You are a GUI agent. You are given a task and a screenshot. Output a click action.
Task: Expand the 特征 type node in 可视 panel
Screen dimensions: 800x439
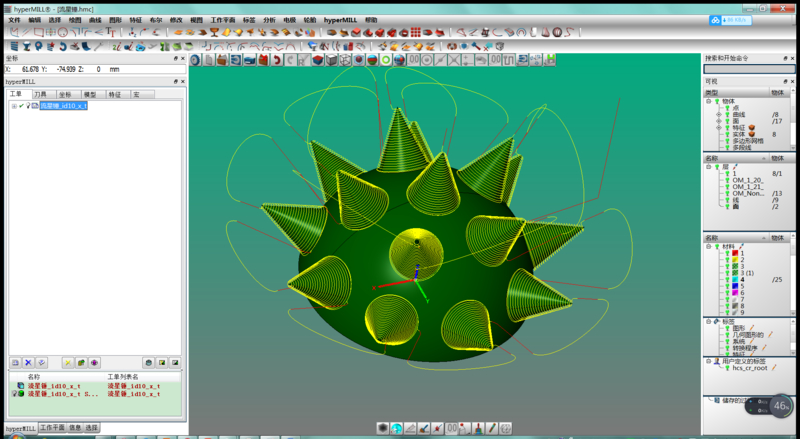click(718, 128)
